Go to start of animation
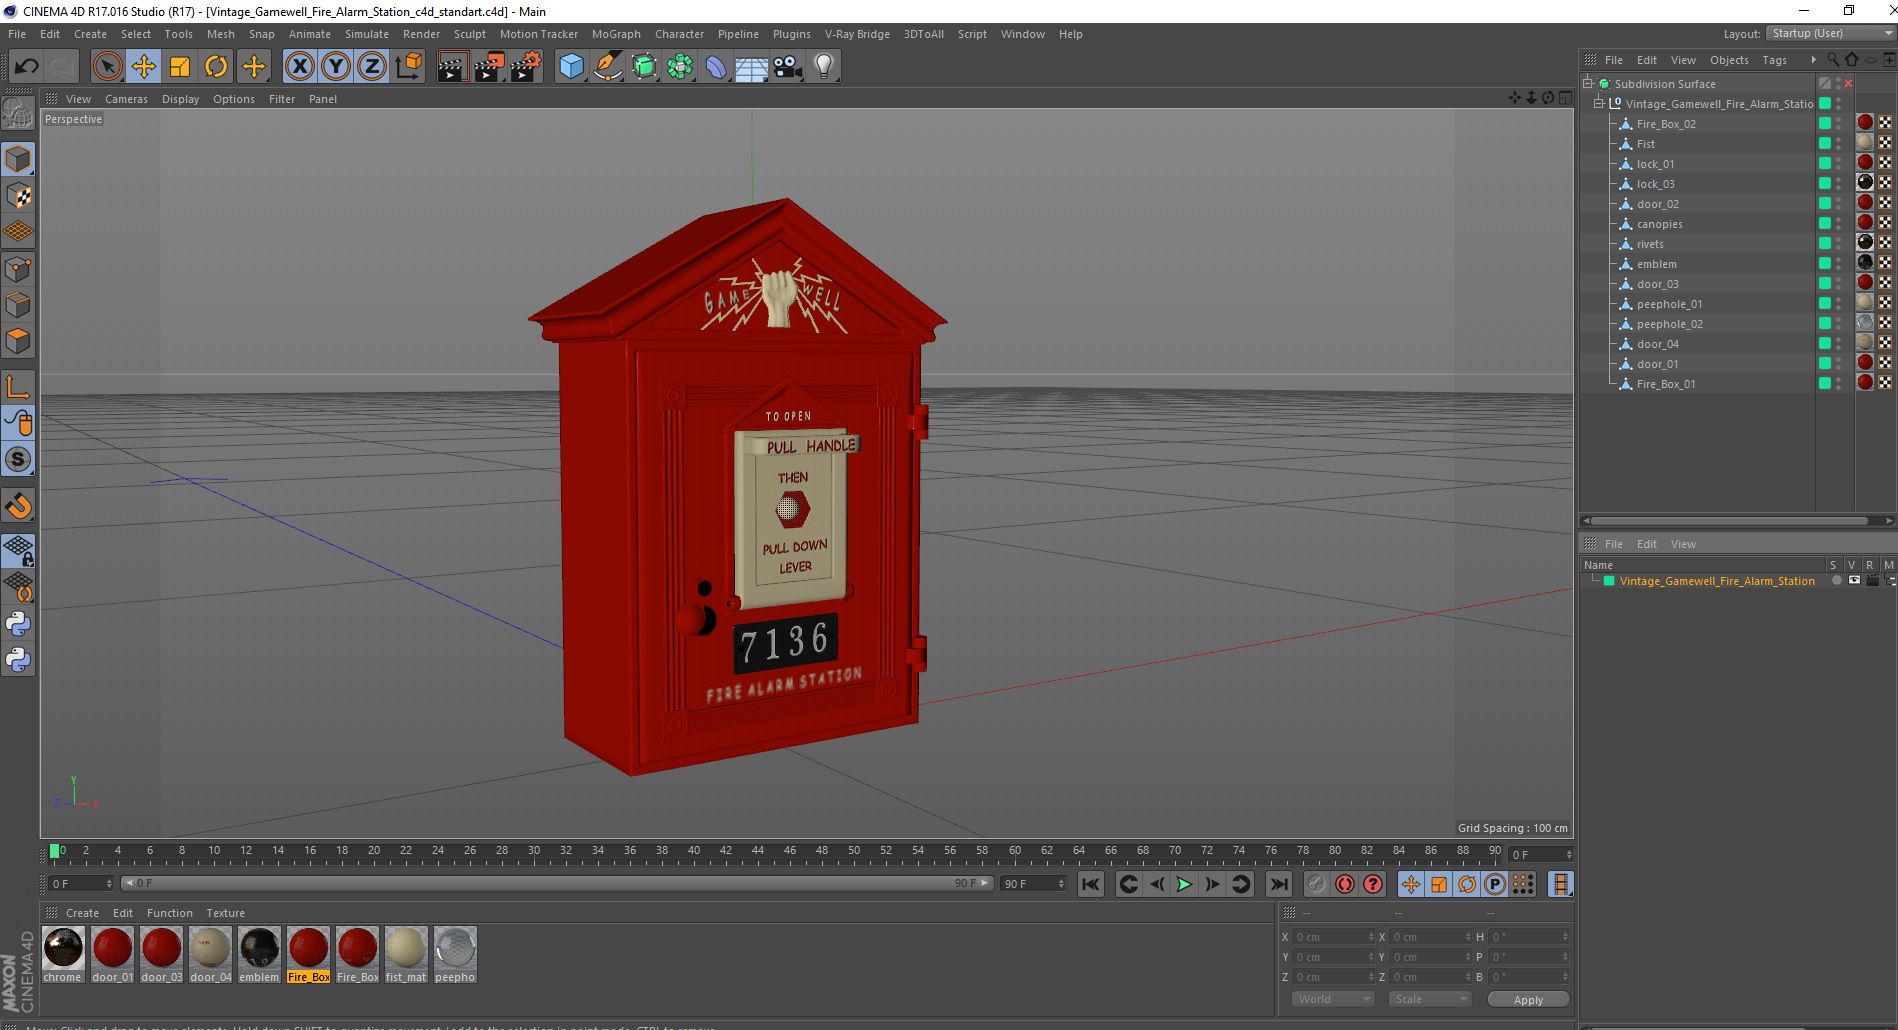The width and height of the screenshot is (1898, 1030). tap(1091, 884)
